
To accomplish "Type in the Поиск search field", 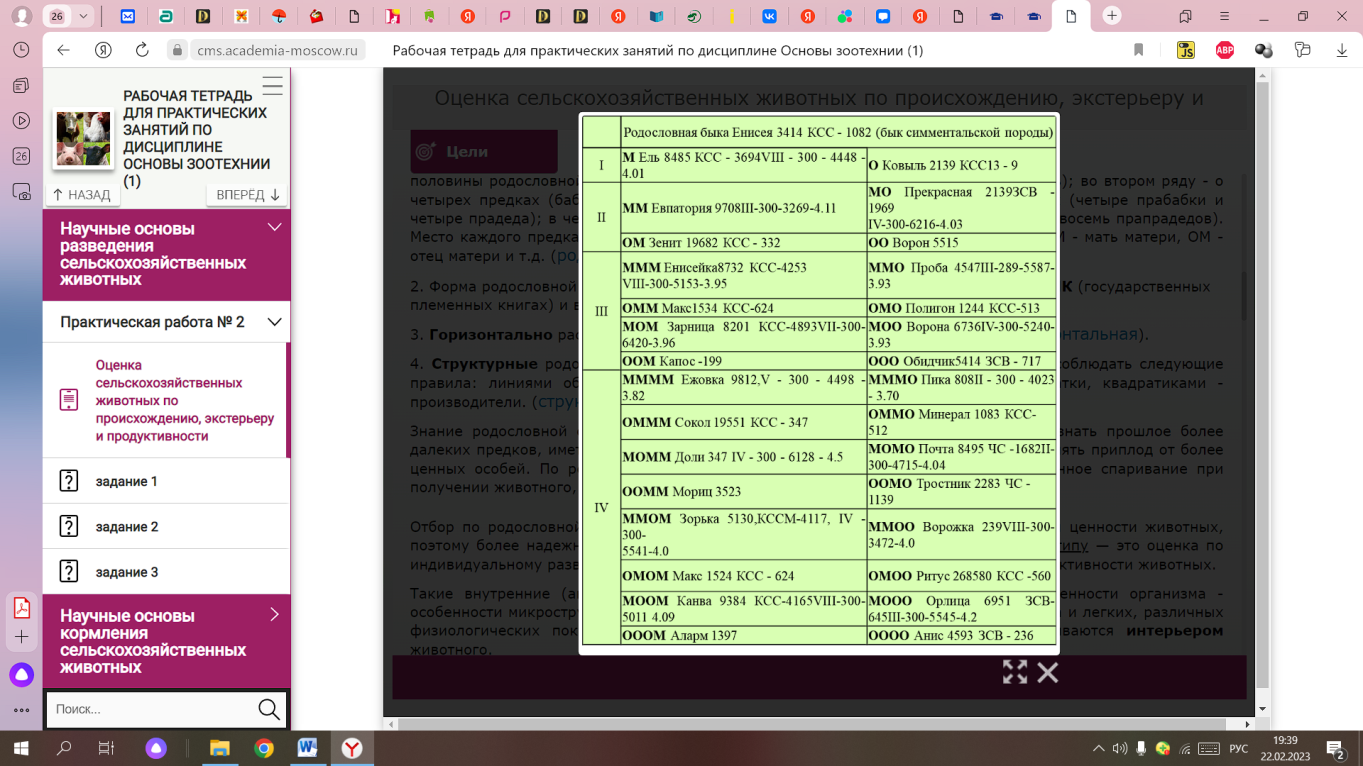I will [150, 709].
